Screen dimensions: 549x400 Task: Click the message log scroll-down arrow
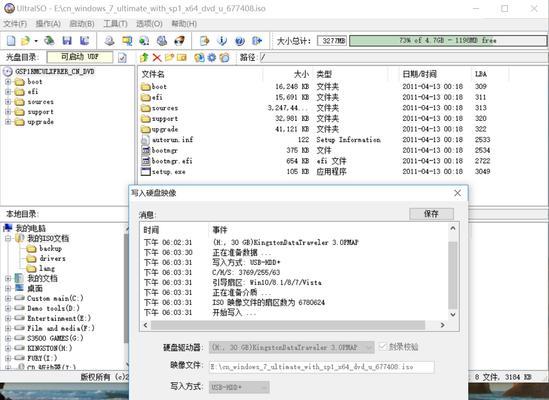pyautogui.click(x=453, y=314)
